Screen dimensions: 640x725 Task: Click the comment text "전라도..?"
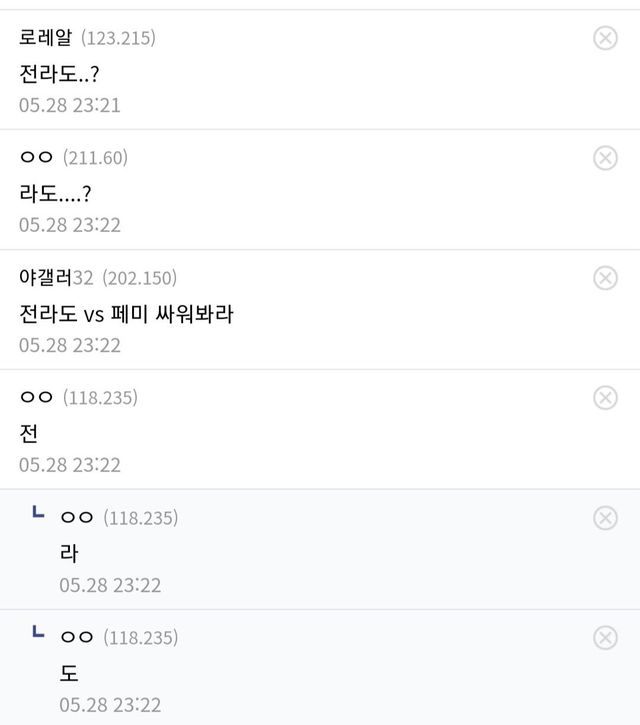(59, 74)
